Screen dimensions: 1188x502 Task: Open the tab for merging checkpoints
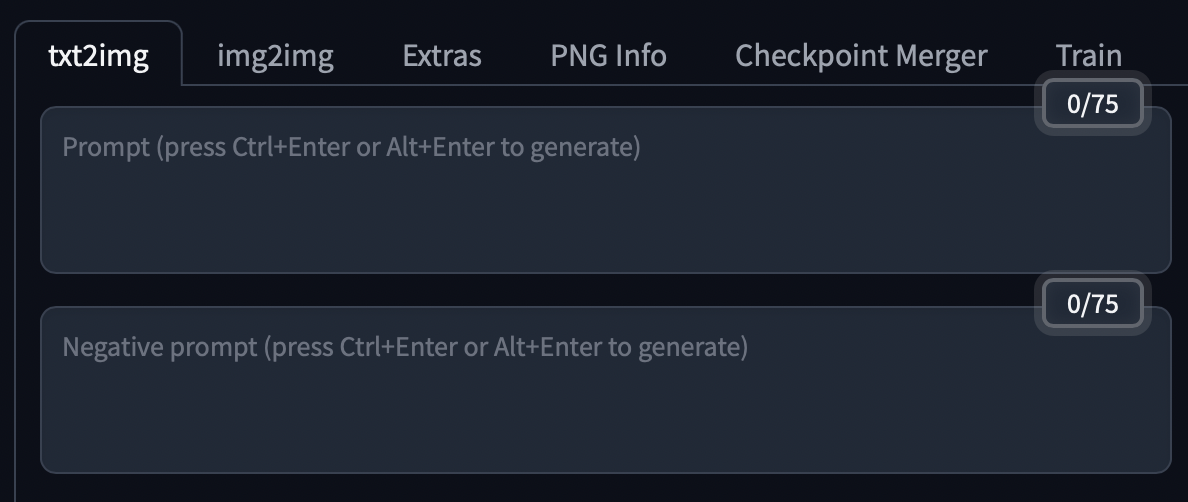click(861, 55)
